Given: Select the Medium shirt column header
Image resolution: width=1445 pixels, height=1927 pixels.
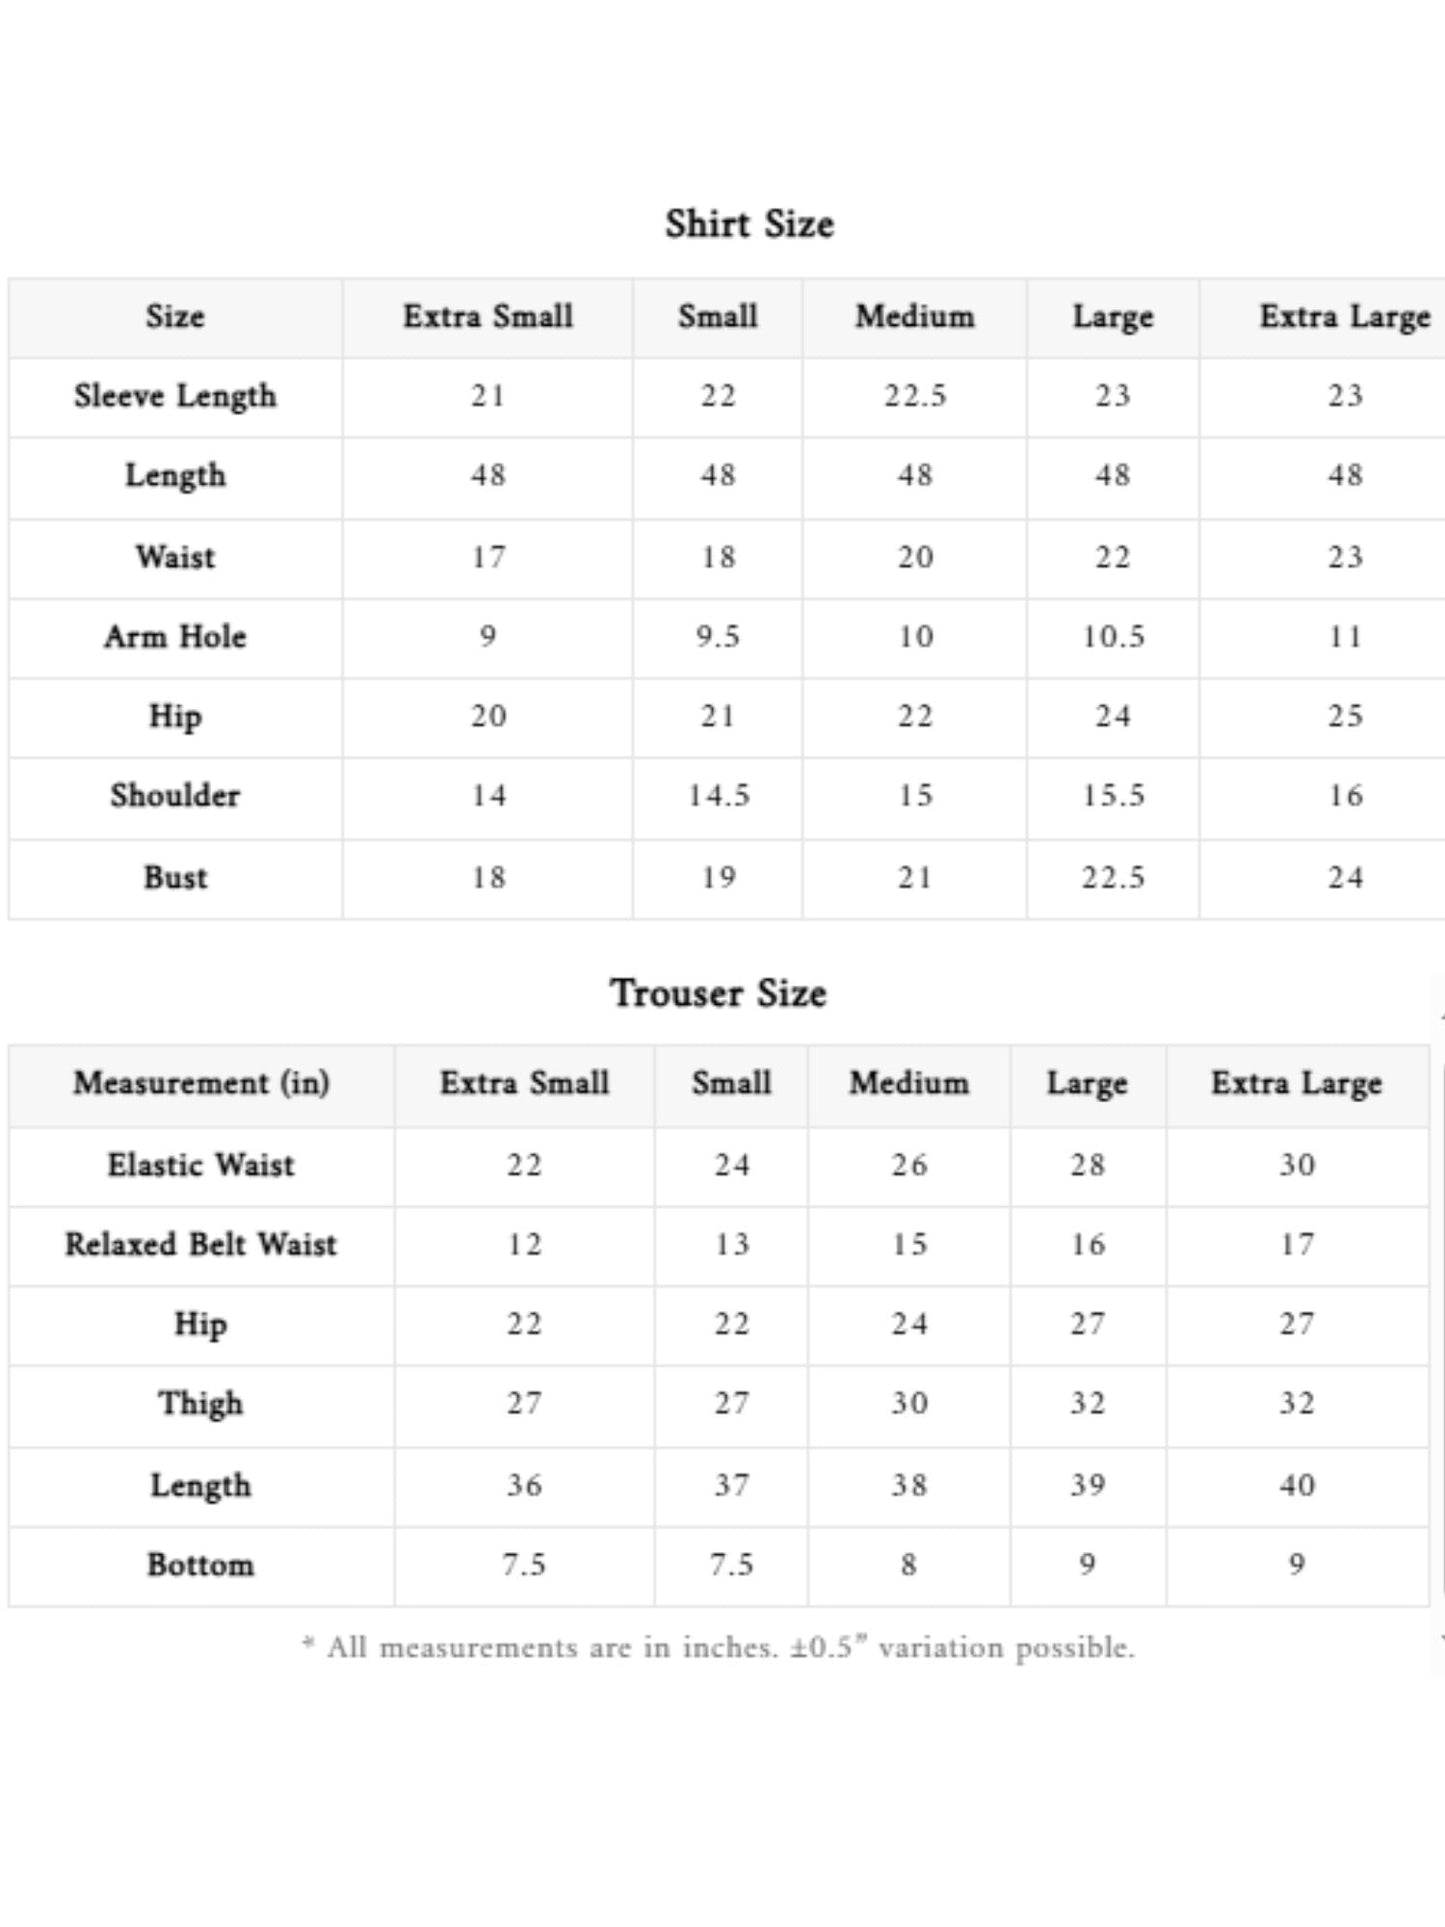Looking at the screenshot, I should click(x=914, y=317).
